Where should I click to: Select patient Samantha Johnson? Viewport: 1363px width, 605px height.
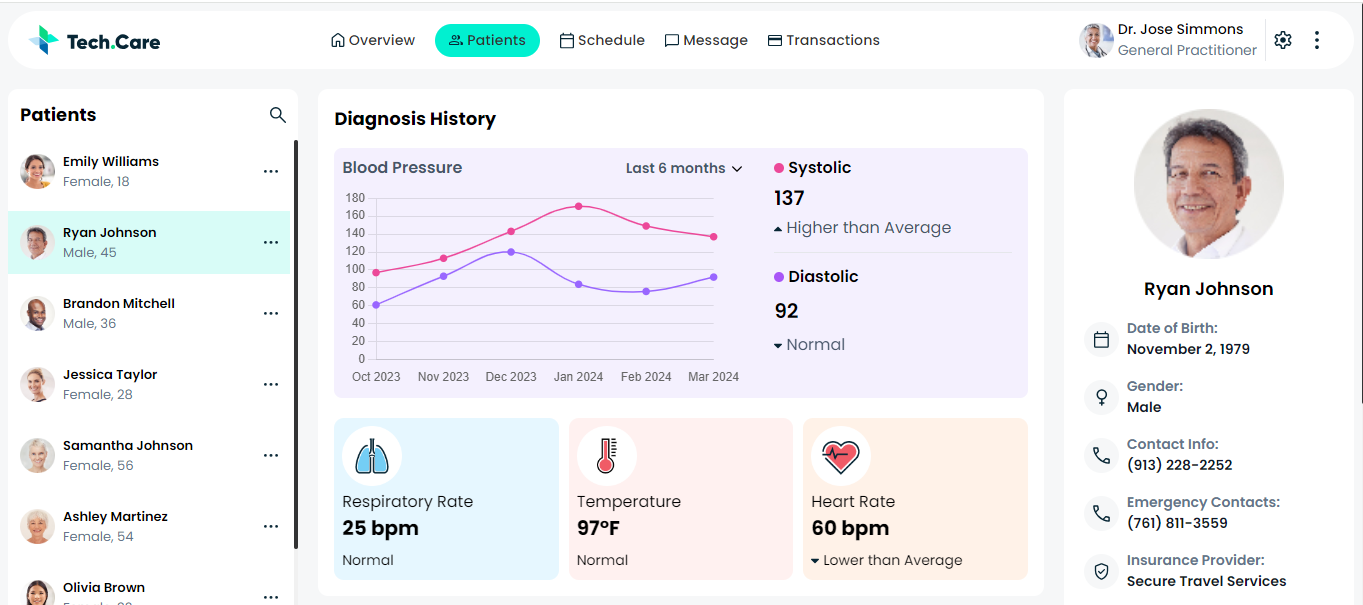[x=149, y=455]
